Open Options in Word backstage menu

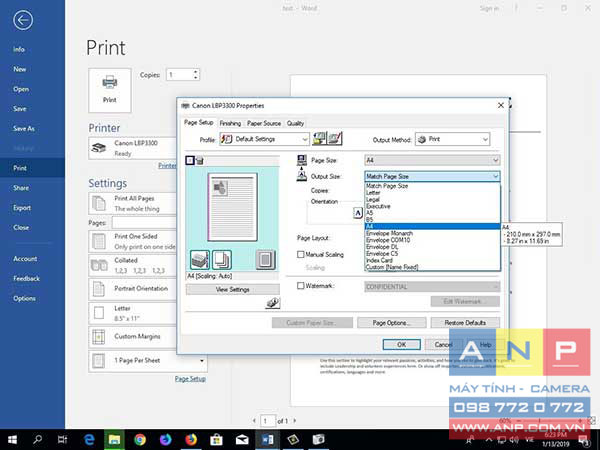coord(24,298)
